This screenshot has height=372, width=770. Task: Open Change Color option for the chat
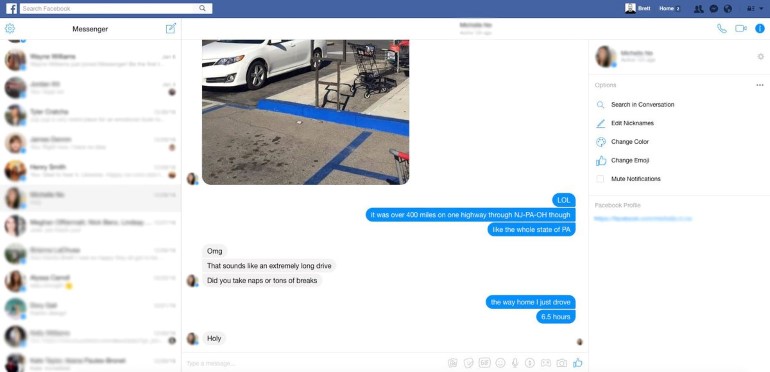(630, 142)
